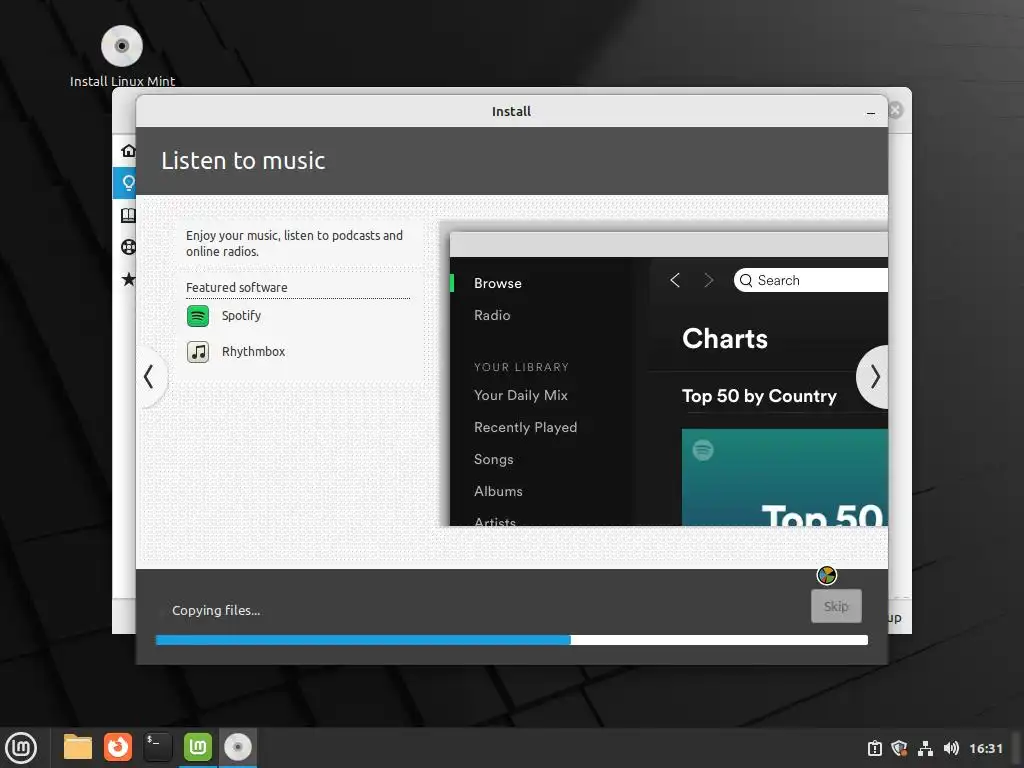The image size is (1024, 768).
Task: Advance to the next installer slide
Action: tap(873, 377)
